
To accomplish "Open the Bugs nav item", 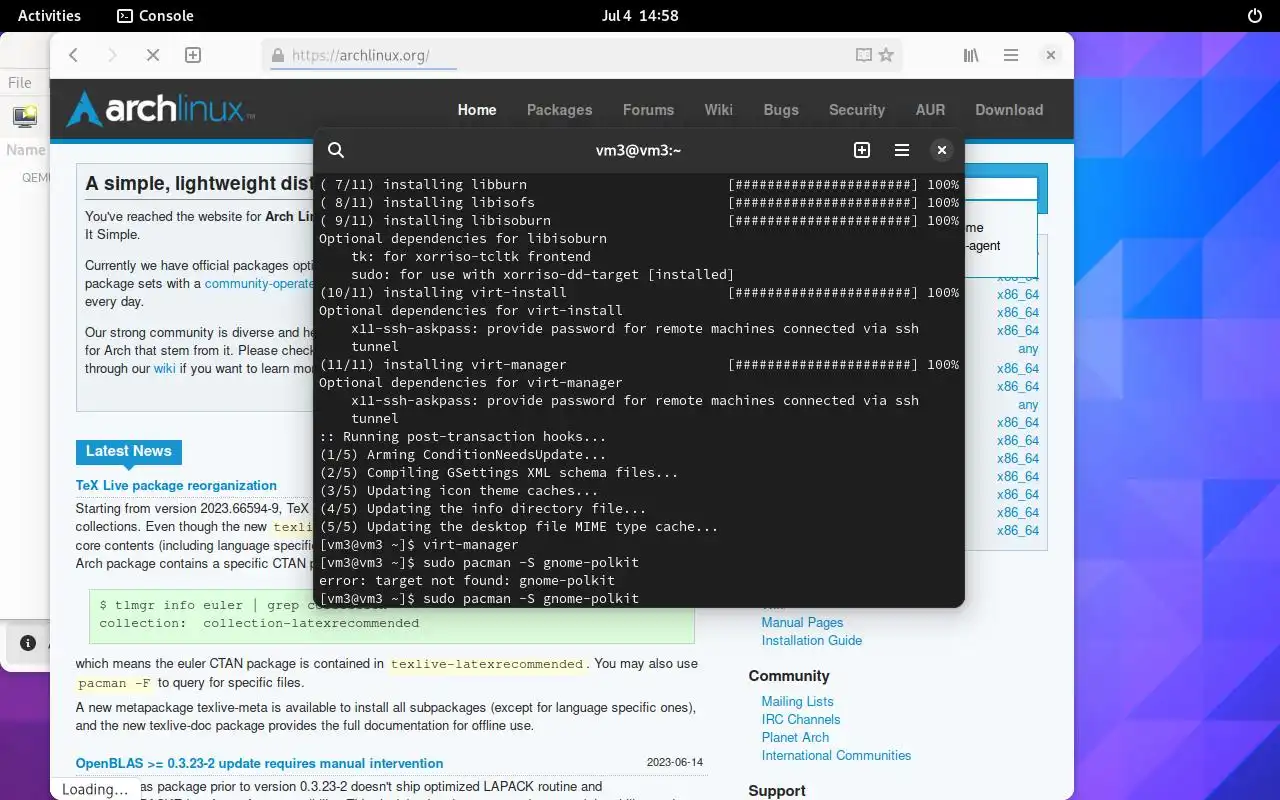I will click(781, 110).
